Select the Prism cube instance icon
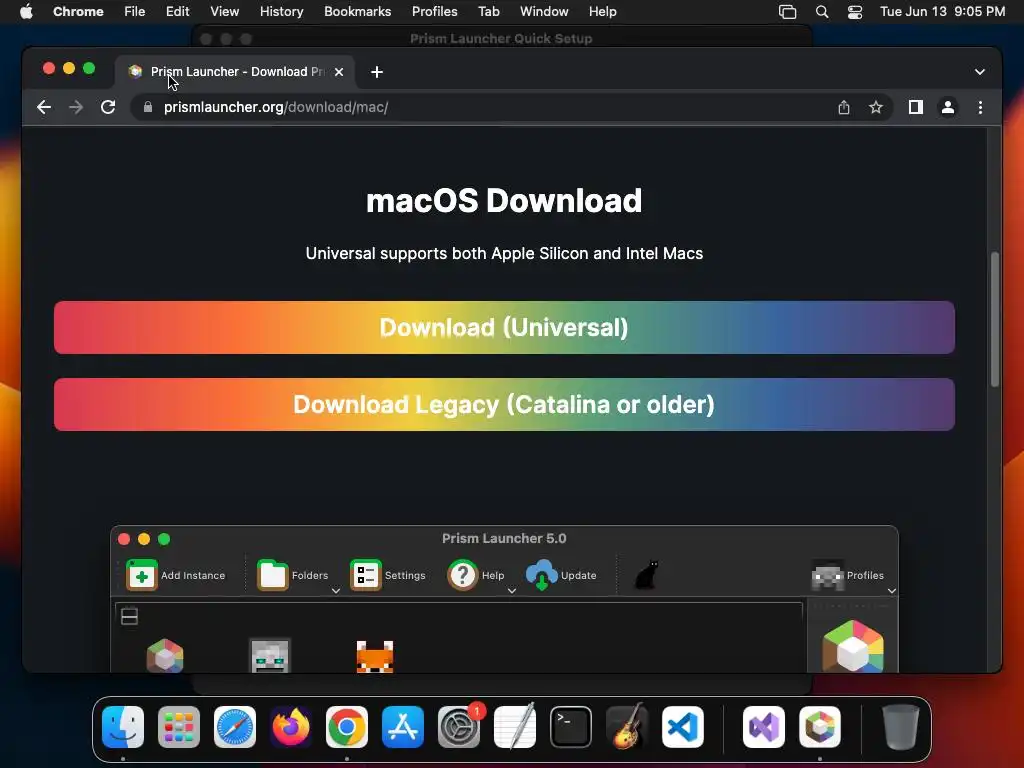 click(165, 655)
